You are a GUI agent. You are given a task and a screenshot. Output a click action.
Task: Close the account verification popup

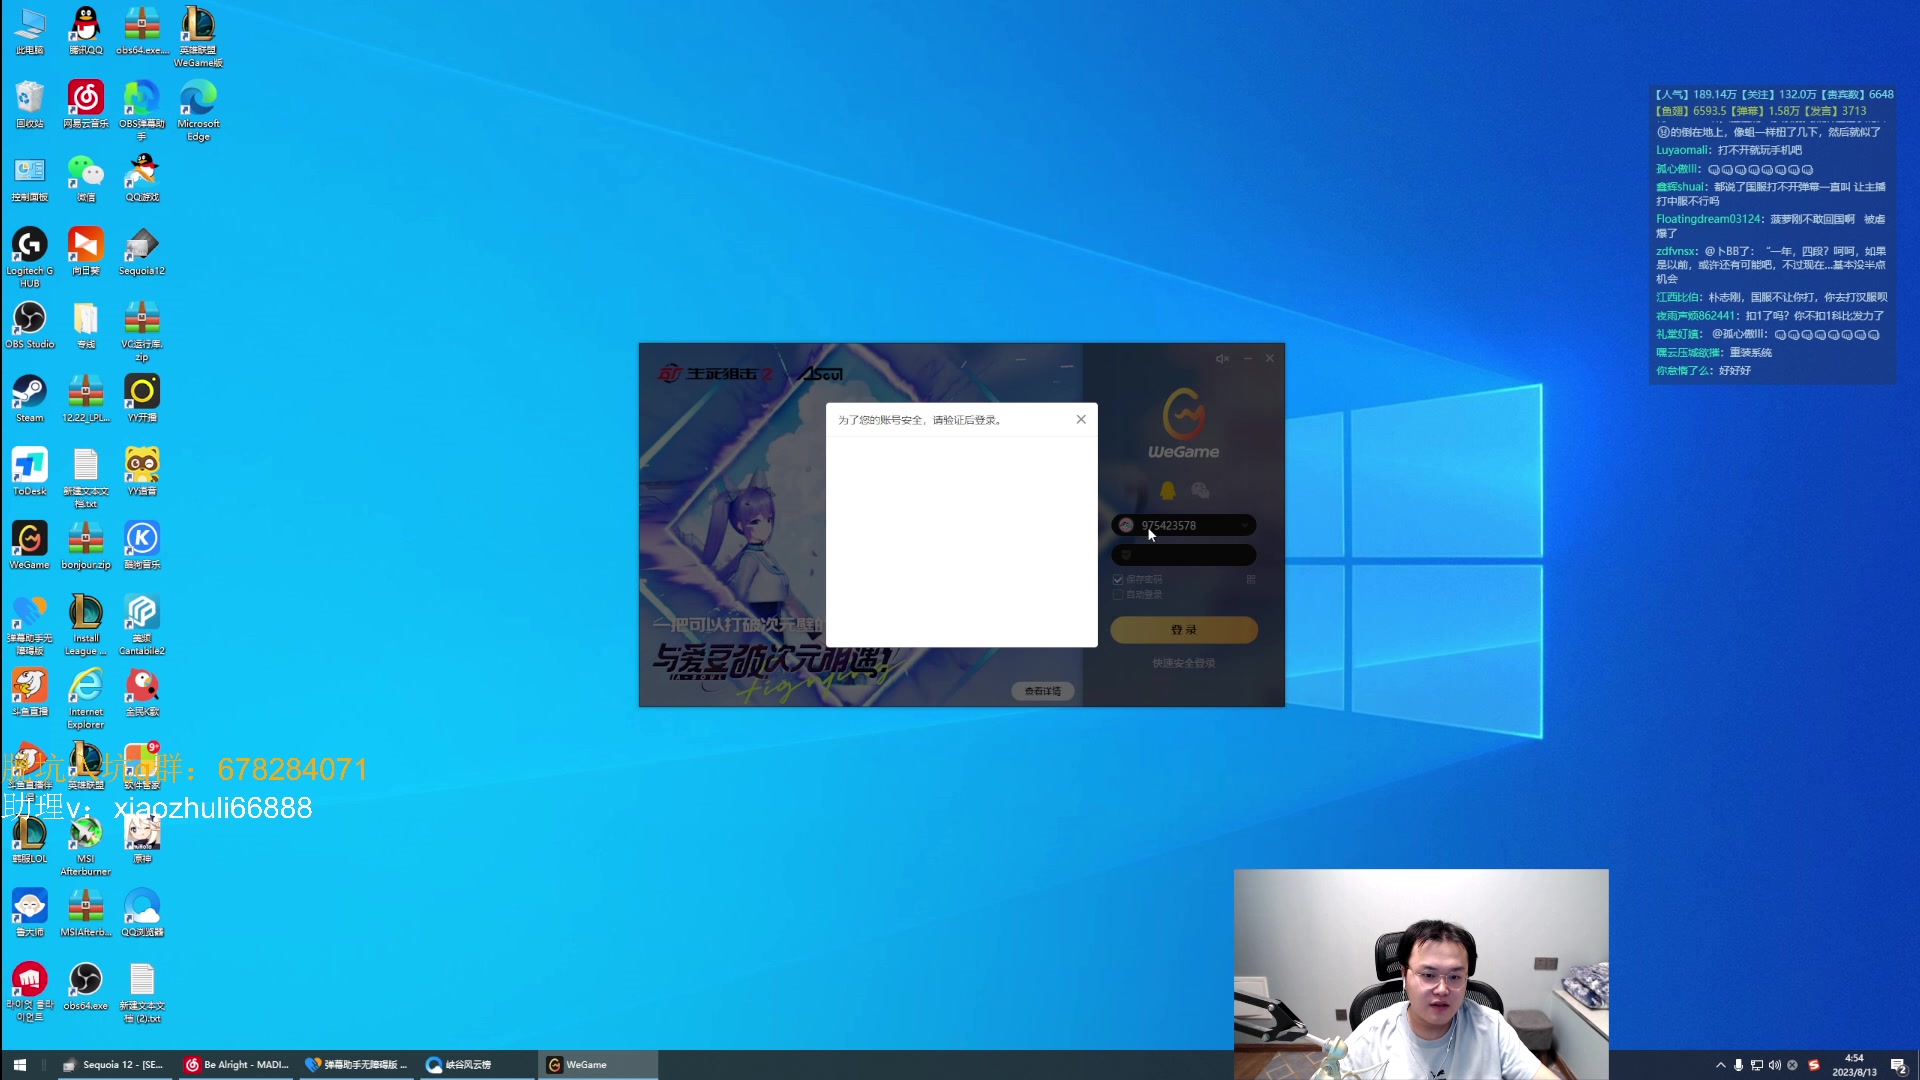pos(1081,420)
